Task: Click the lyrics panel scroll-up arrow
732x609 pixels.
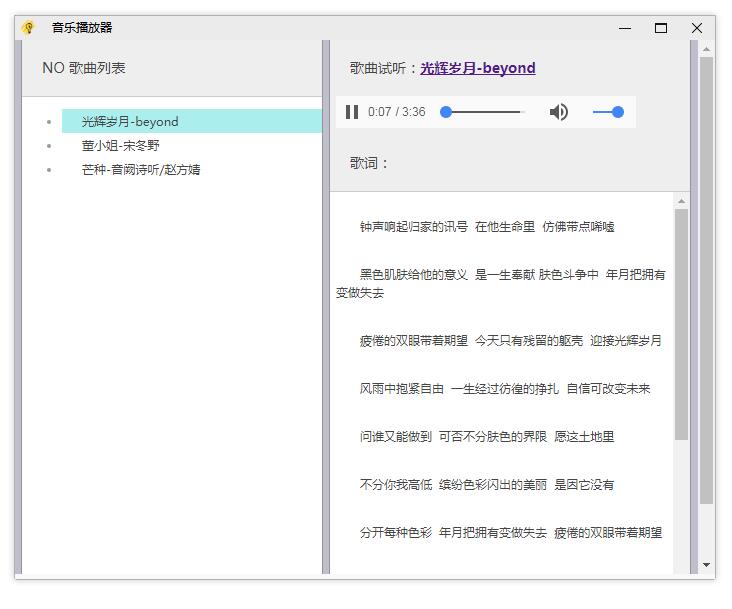Action: pyautogui.click(x=681, y=201)
